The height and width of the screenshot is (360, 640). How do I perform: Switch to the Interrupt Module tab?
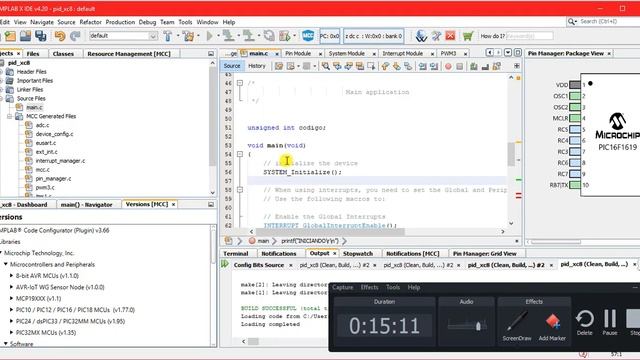(x=402, y=53)
